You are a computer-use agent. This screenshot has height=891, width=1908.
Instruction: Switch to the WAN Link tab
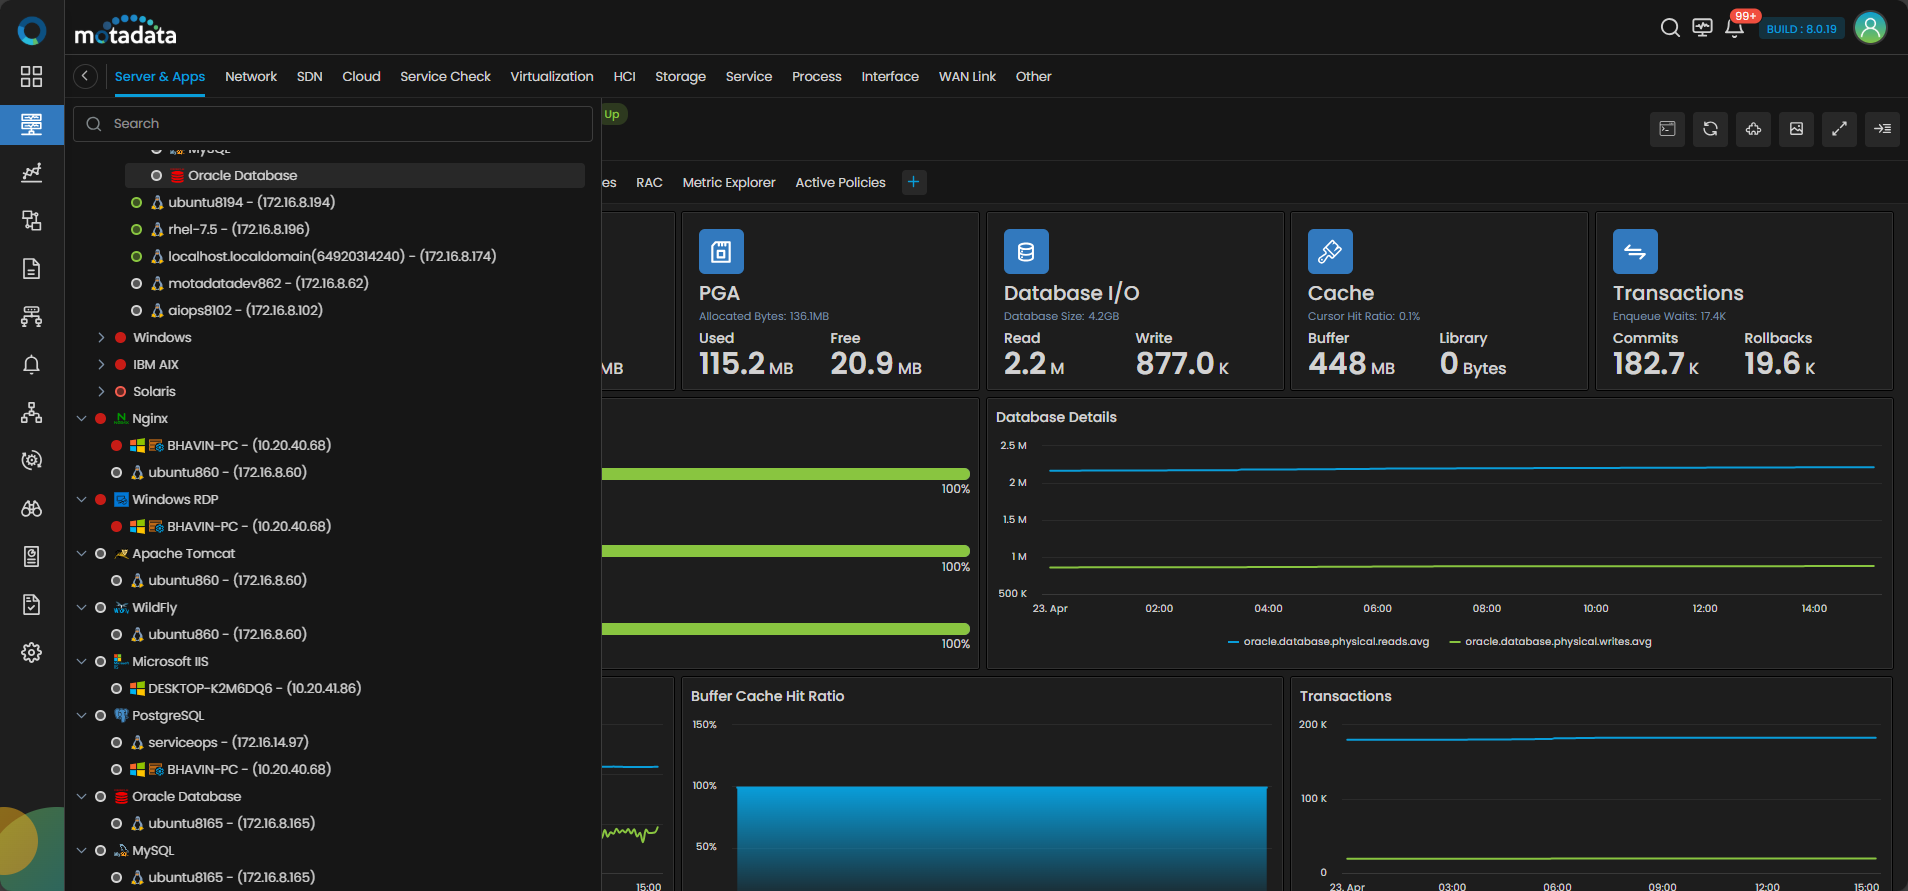(967, 76)
